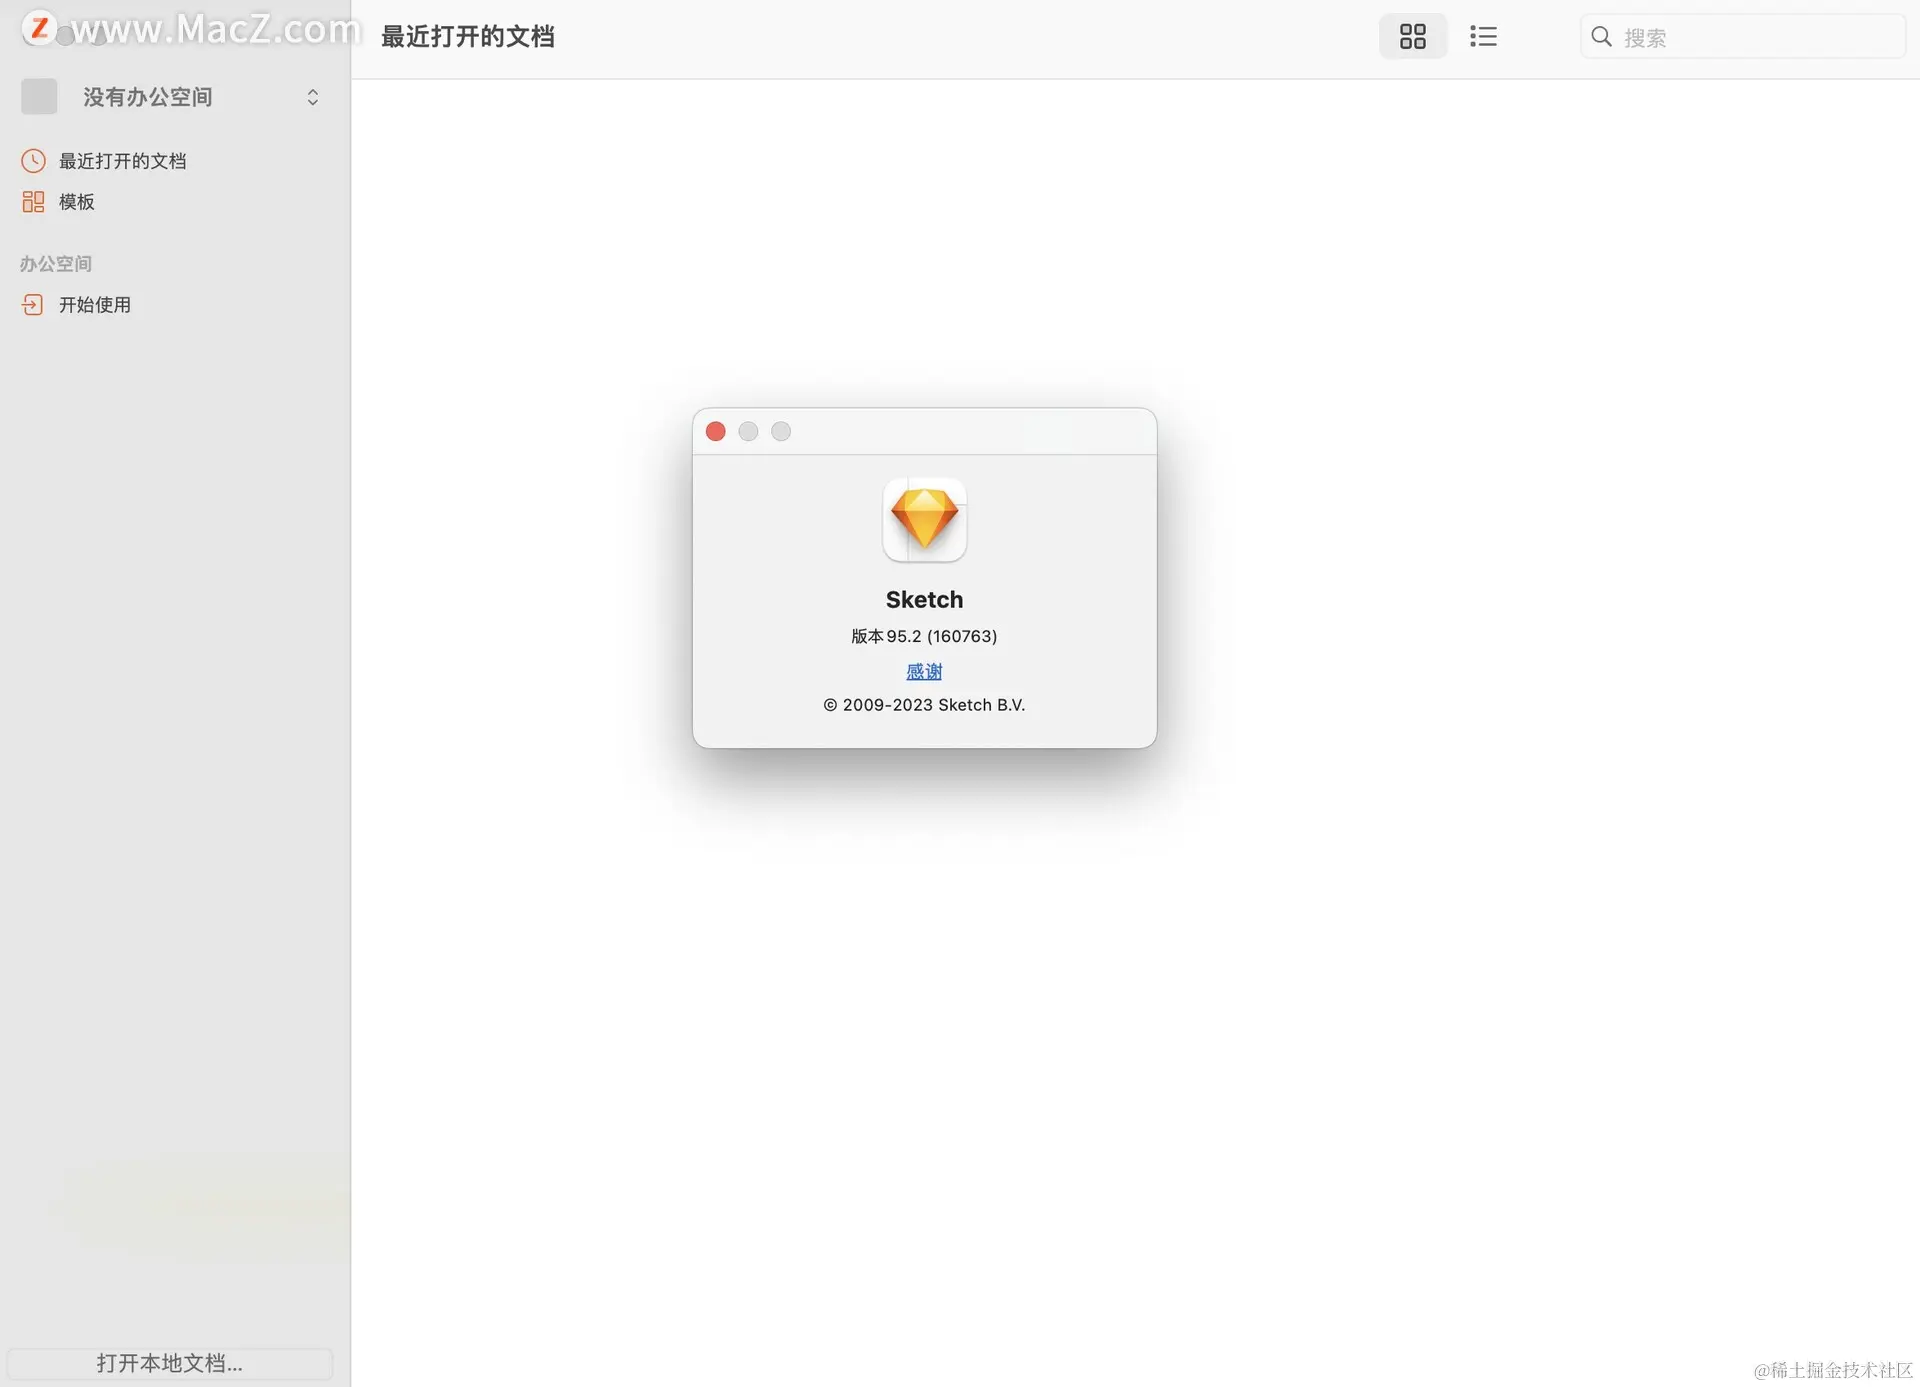Click the disabled minimize button of About dialog
The width and height of the screenshot is (1920, 1387).
click(x=748, y=431)
